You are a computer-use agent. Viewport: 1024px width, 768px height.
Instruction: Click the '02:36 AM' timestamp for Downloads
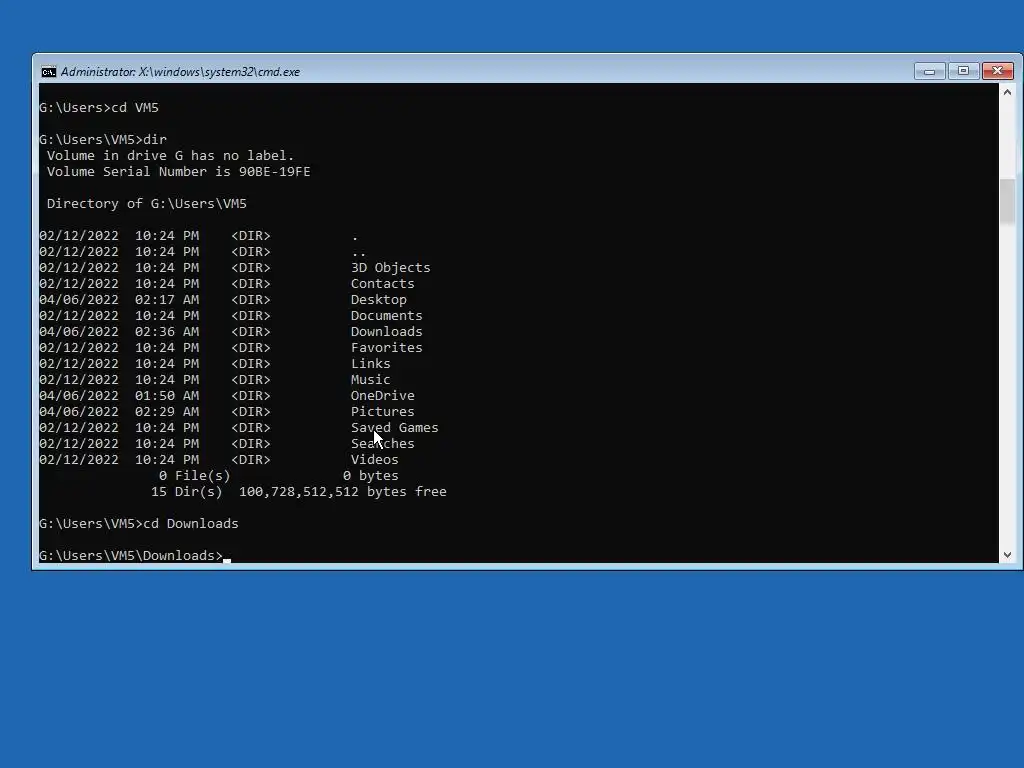[167, 332]
